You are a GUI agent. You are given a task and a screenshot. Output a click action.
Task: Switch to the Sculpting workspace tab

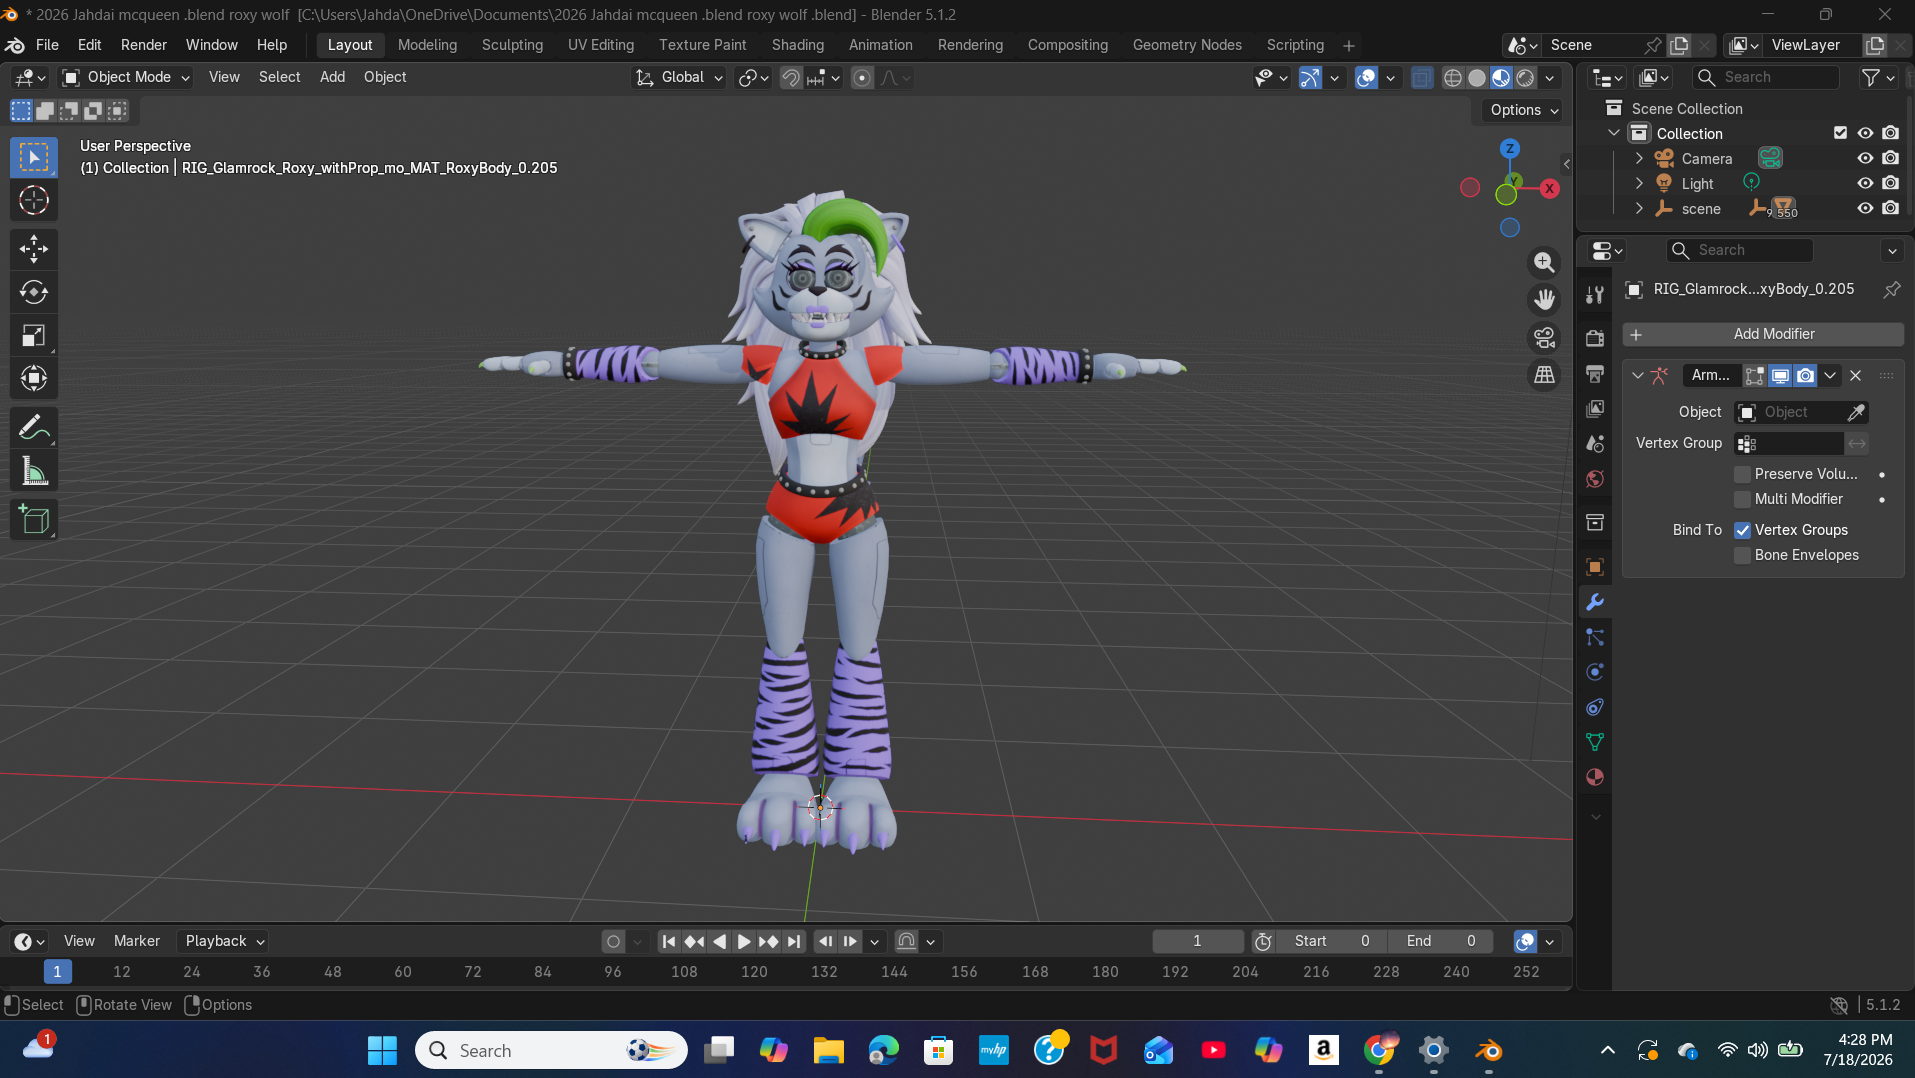coord(512,45)
